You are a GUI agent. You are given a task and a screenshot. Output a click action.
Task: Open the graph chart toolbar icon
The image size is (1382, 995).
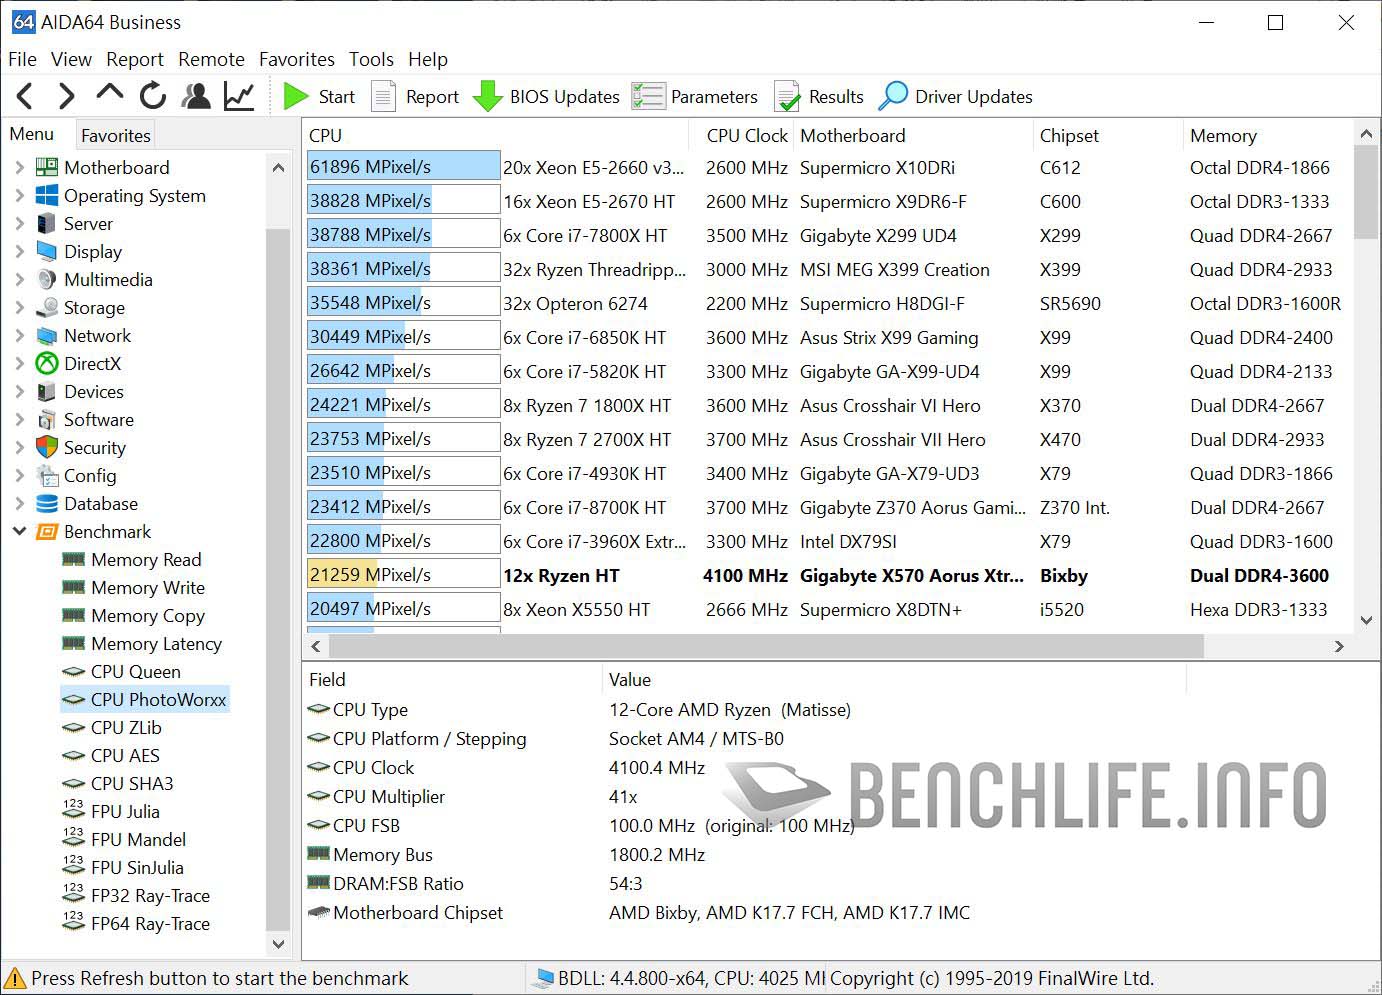[239, 96]
